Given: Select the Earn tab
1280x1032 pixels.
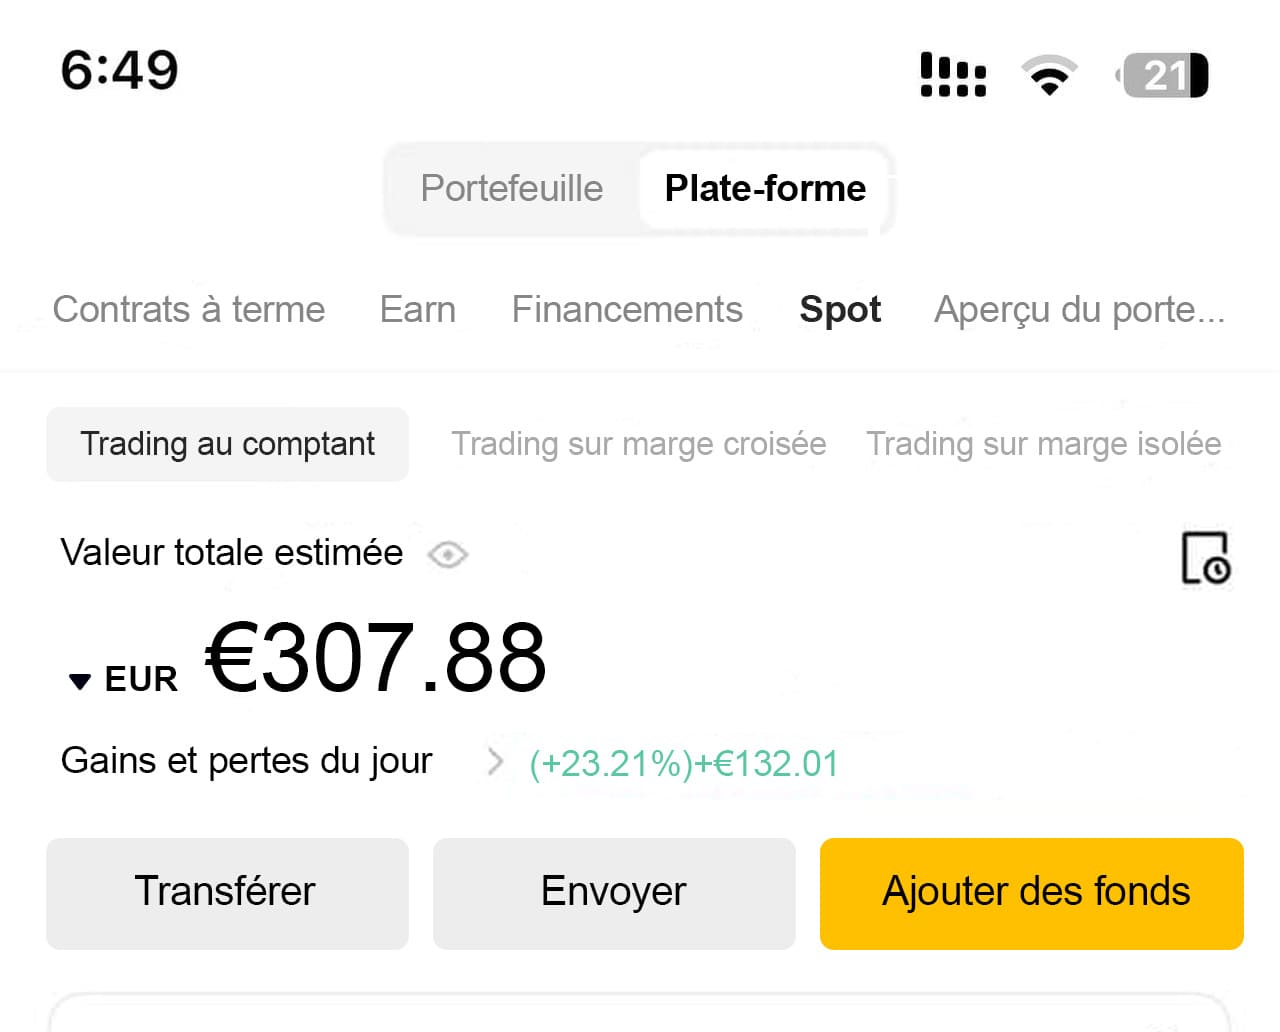Looking at the screenshot, I should coord(417,310).
